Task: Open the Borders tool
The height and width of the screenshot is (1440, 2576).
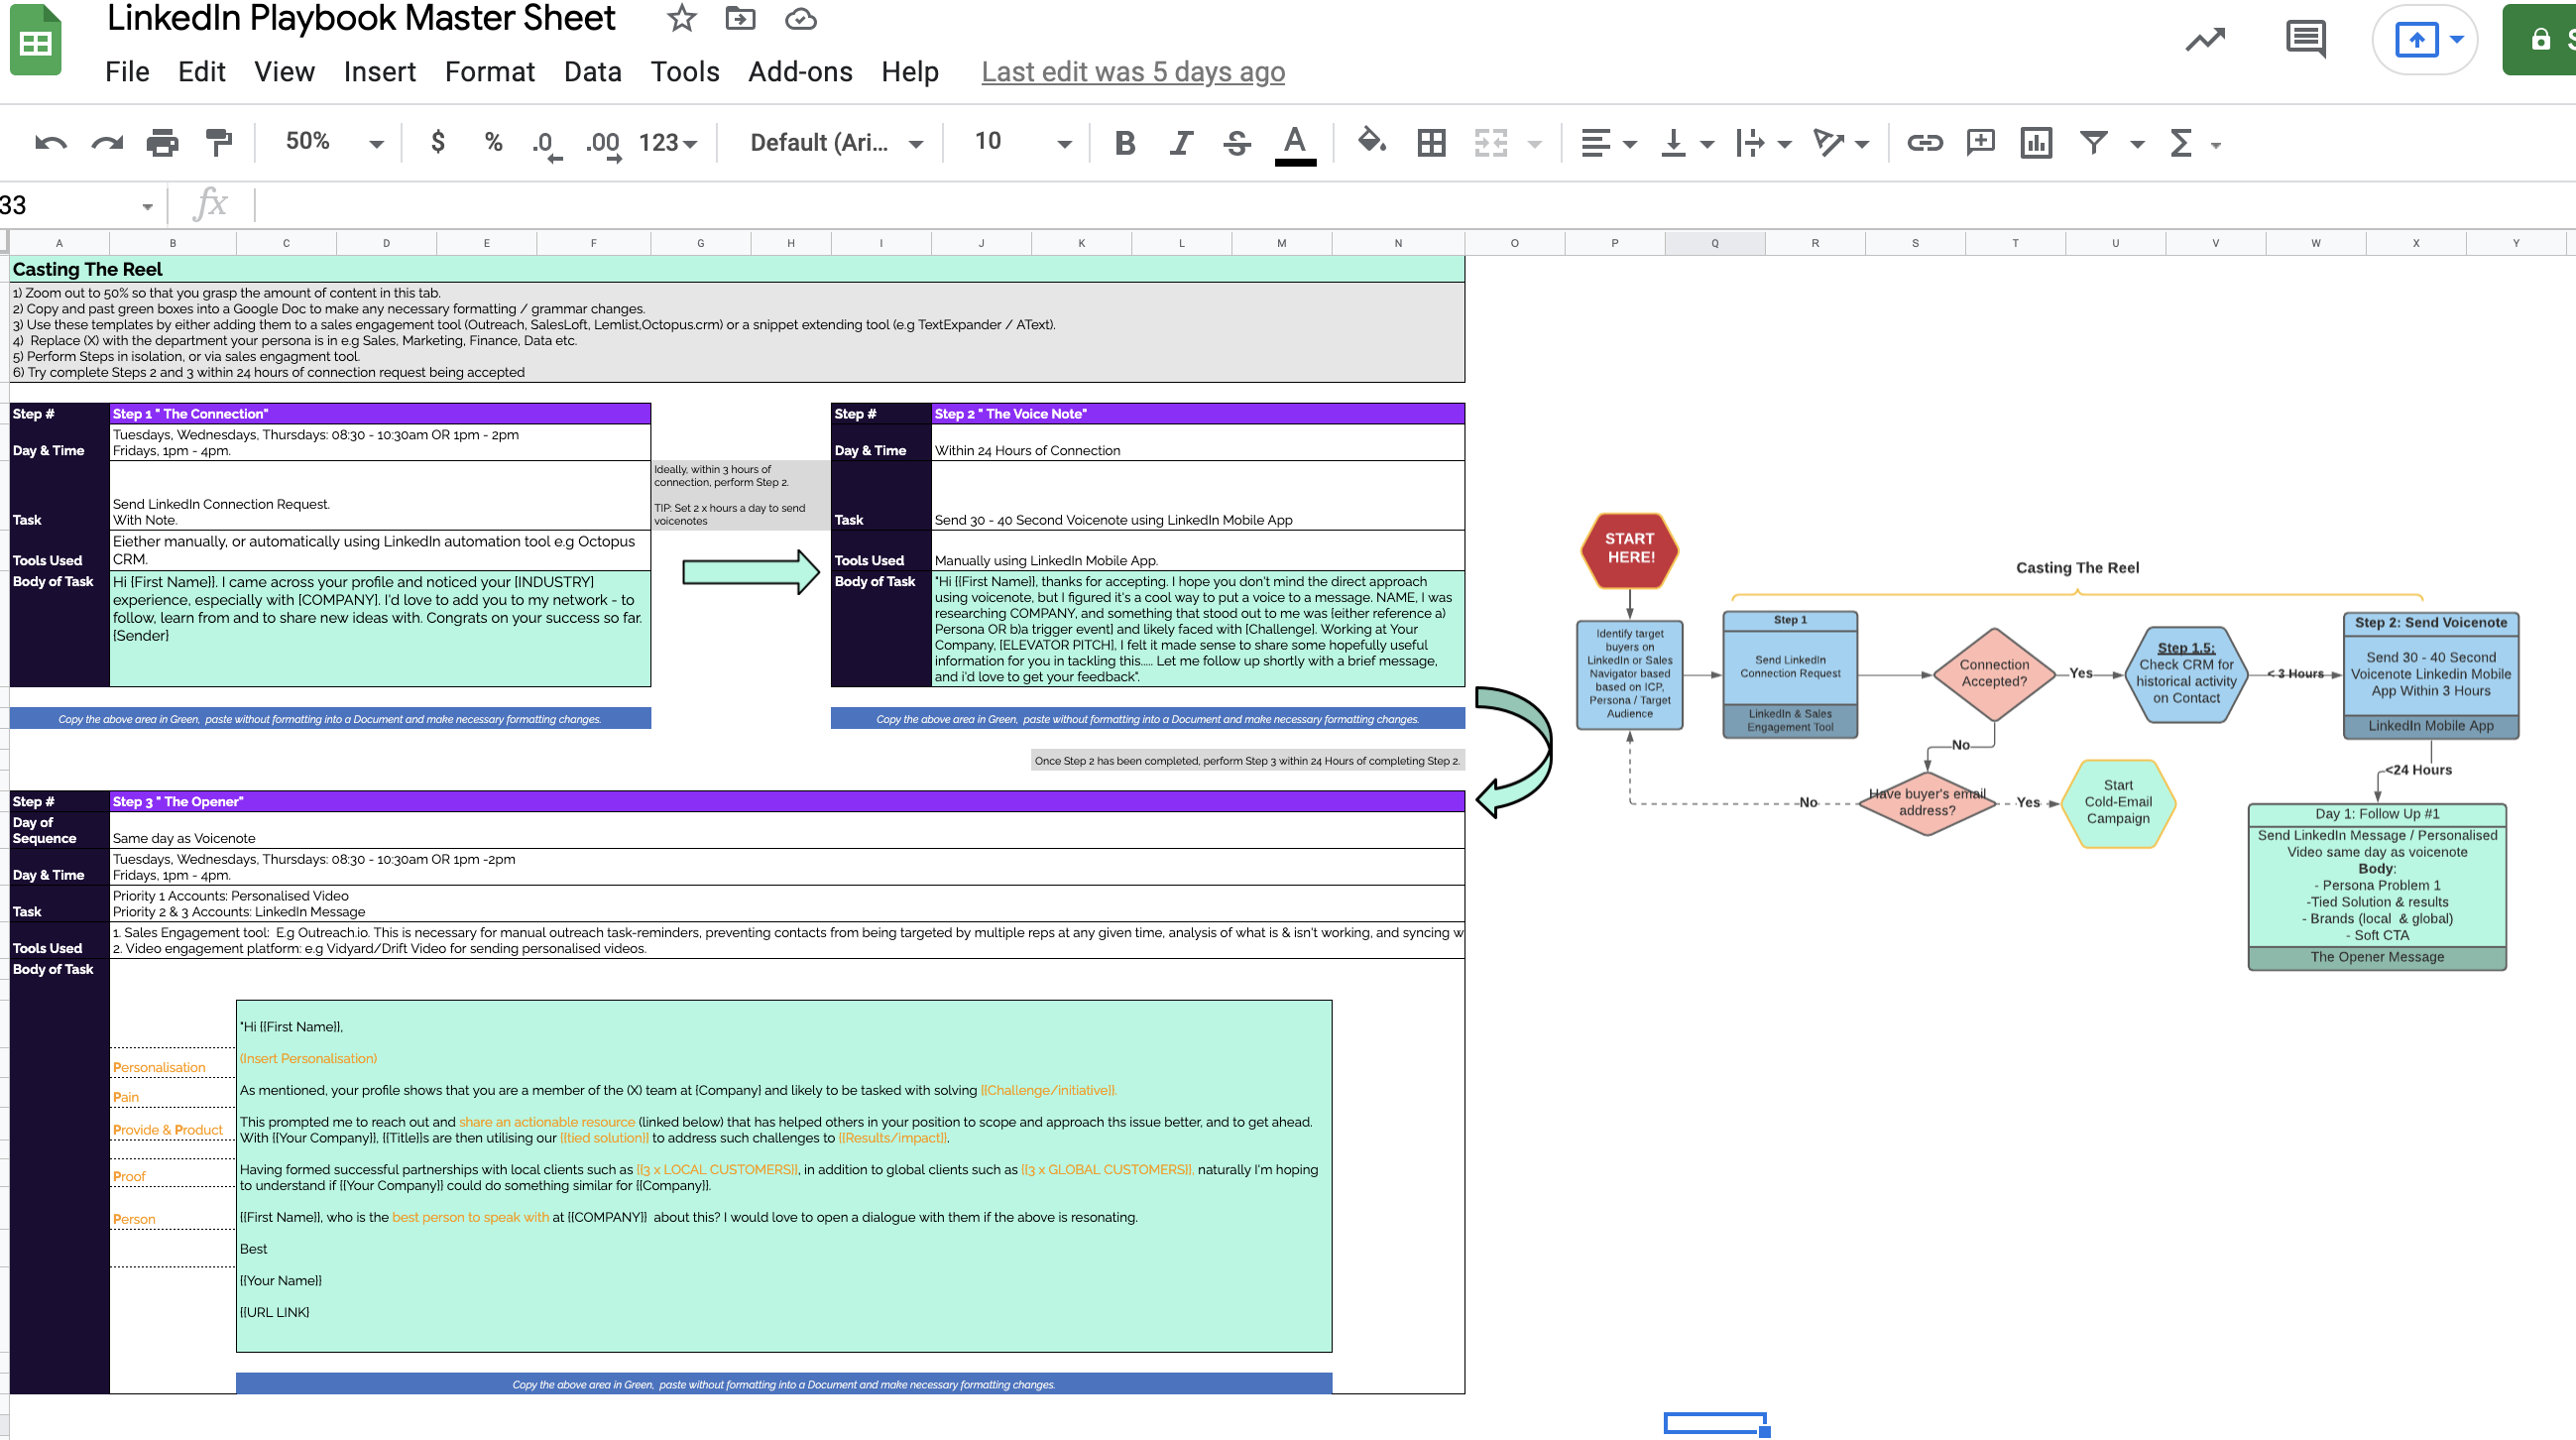Action: tap(1431, 143)
